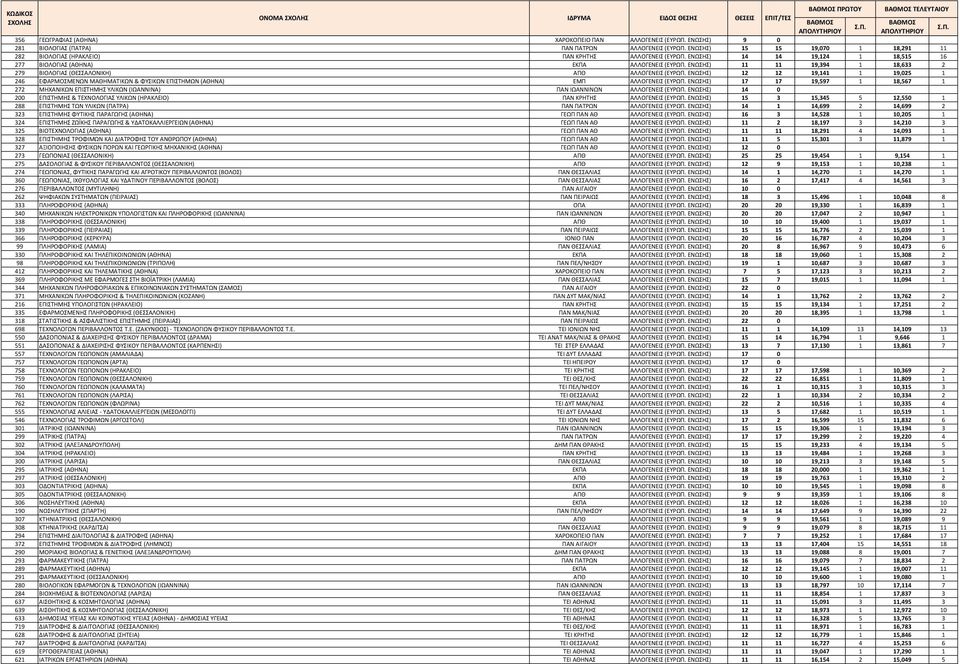
Task: Click school code '246' cell
Action: (19, 81)
